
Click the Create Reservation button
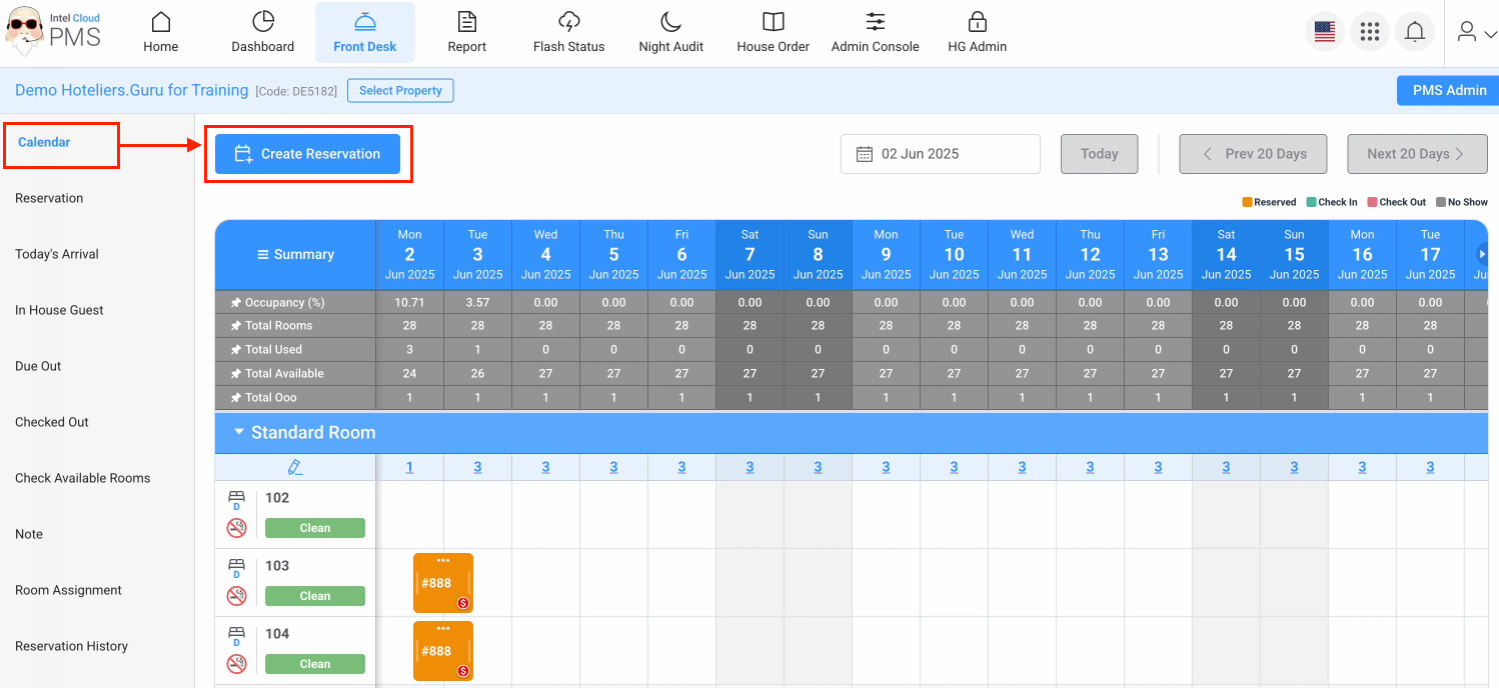click(308, 154)
